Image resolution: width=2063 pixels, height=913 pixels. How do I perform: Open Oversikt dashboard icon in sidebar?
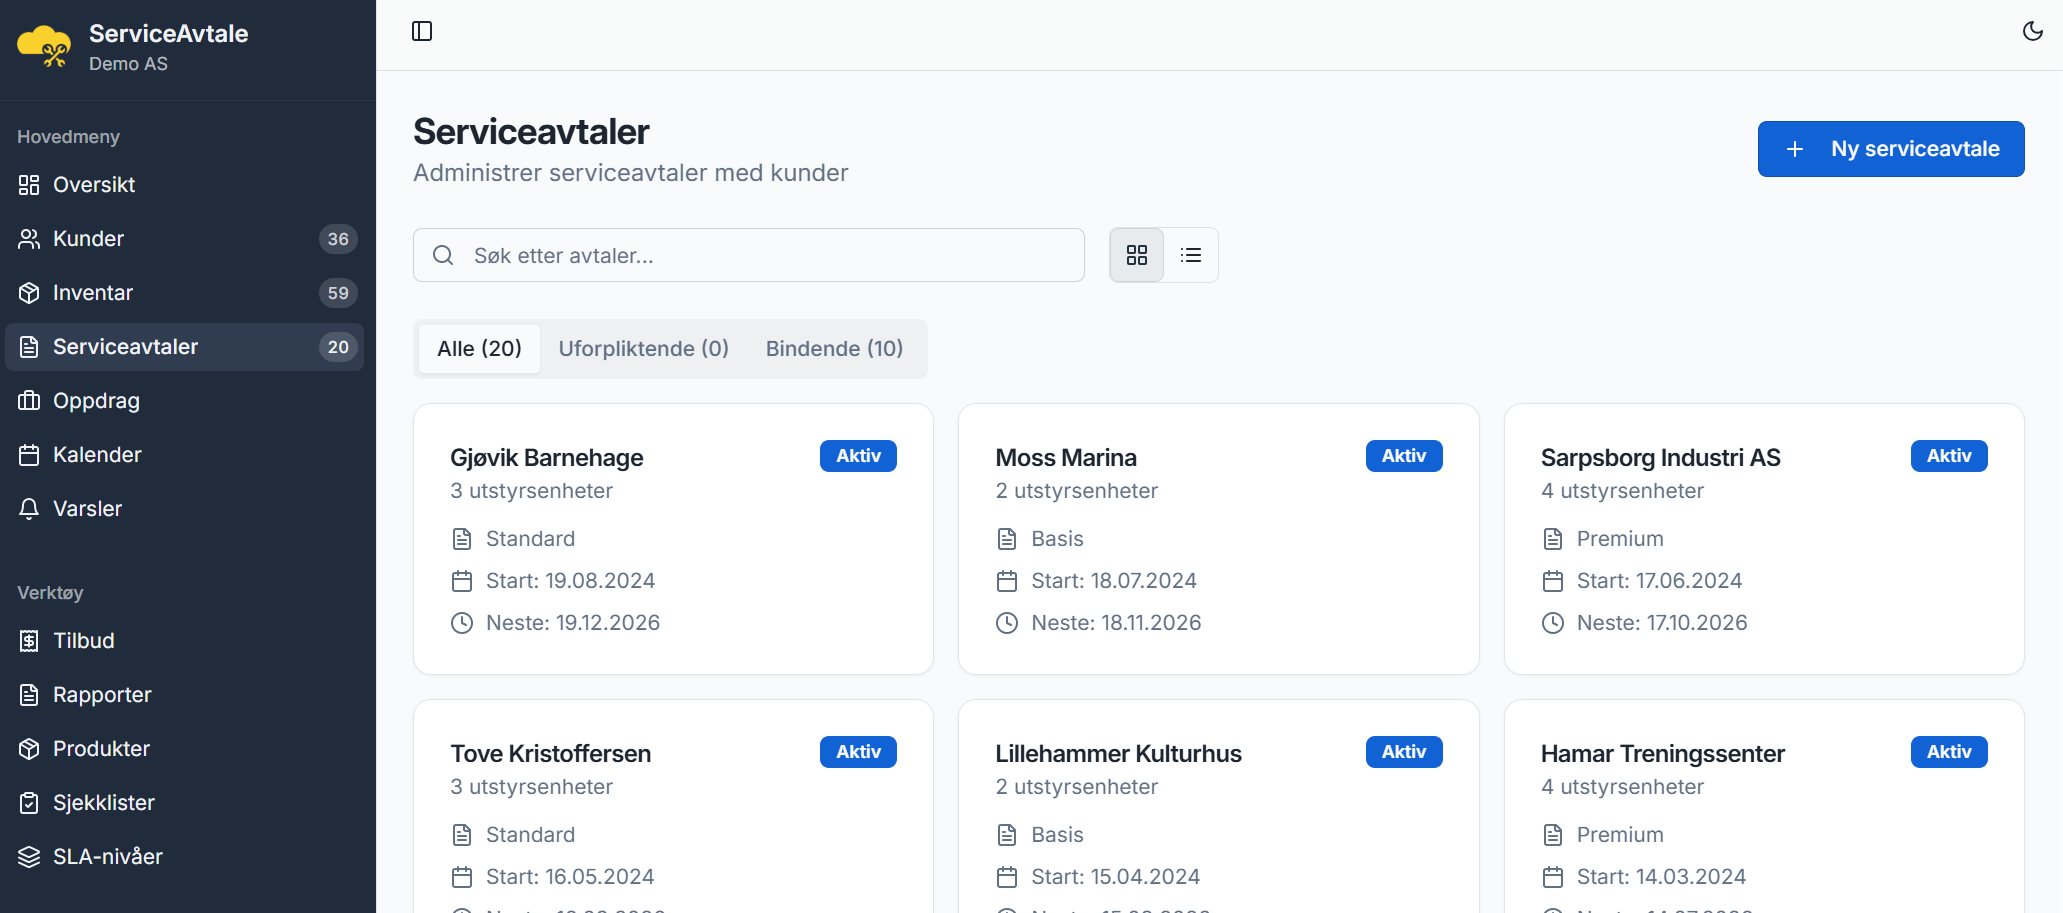tap(29, 185)
